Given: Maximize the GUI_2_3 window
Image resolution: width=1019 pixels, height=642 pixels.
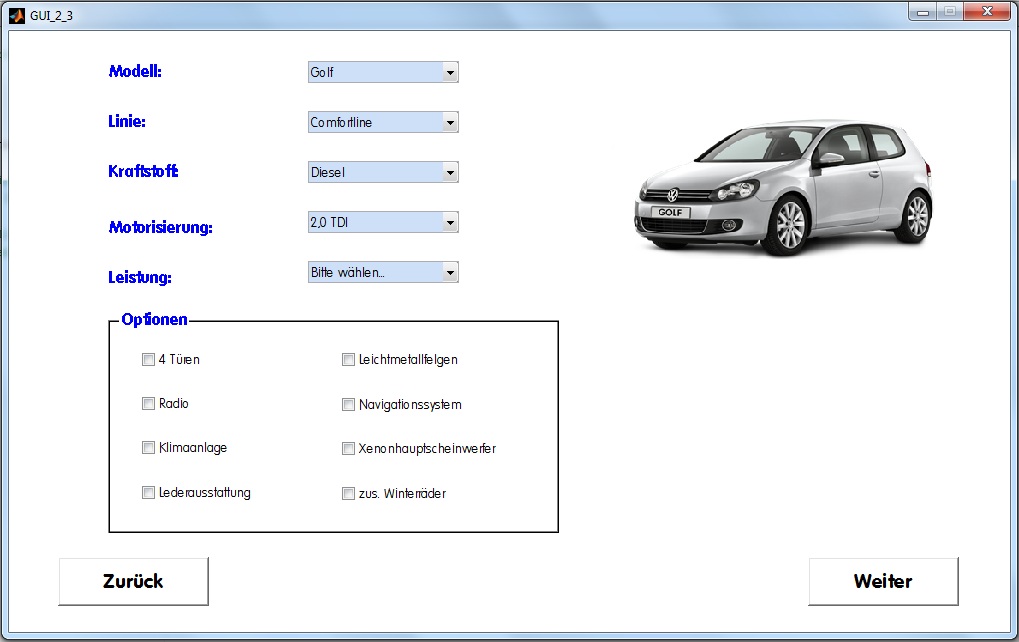Looking at the screenshot, I should coord(949,12).
